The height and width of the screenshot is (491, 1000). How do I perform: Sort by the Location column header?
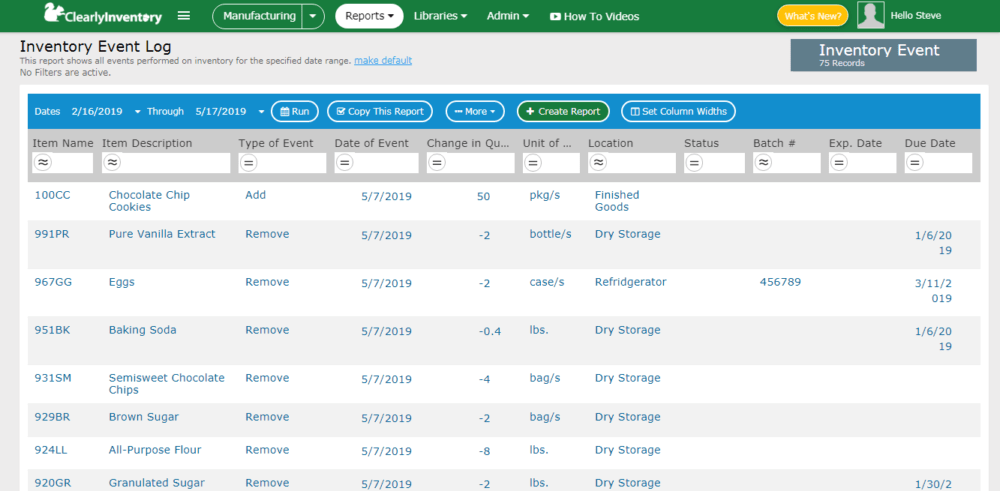610,143
